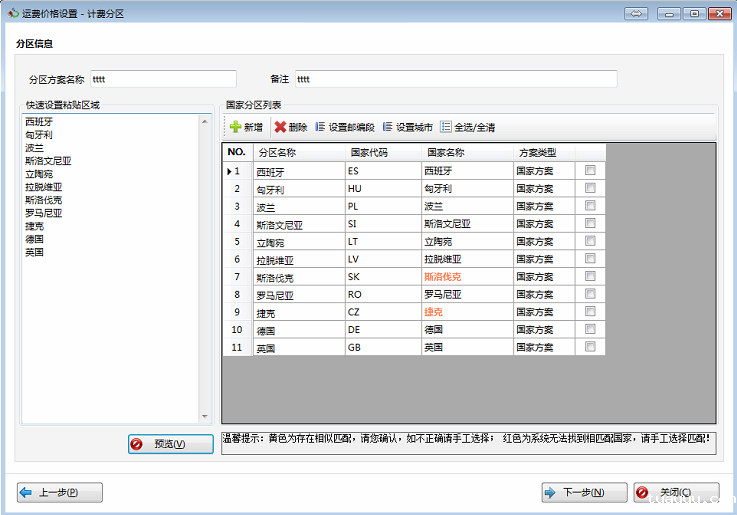
Task: Click the 分区名称 column header
Action: (x=299, y=152)
